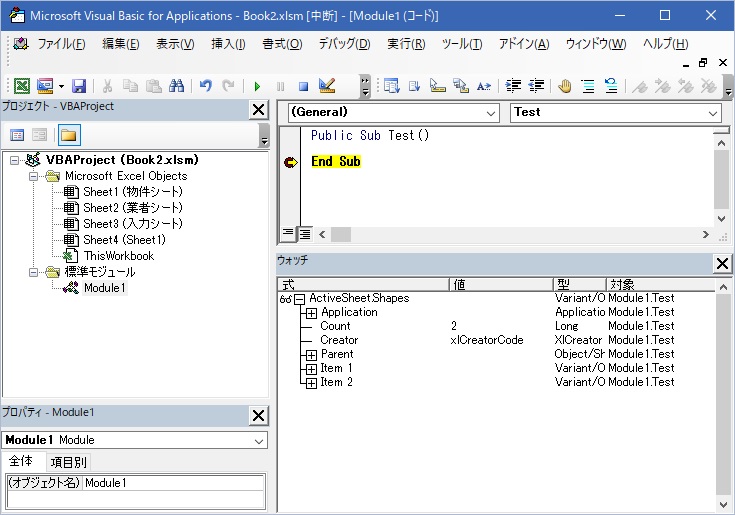Collapse the Microsoft Excel Objects folder
This screenshot has width=735, height=515.
tap(33, 177)
